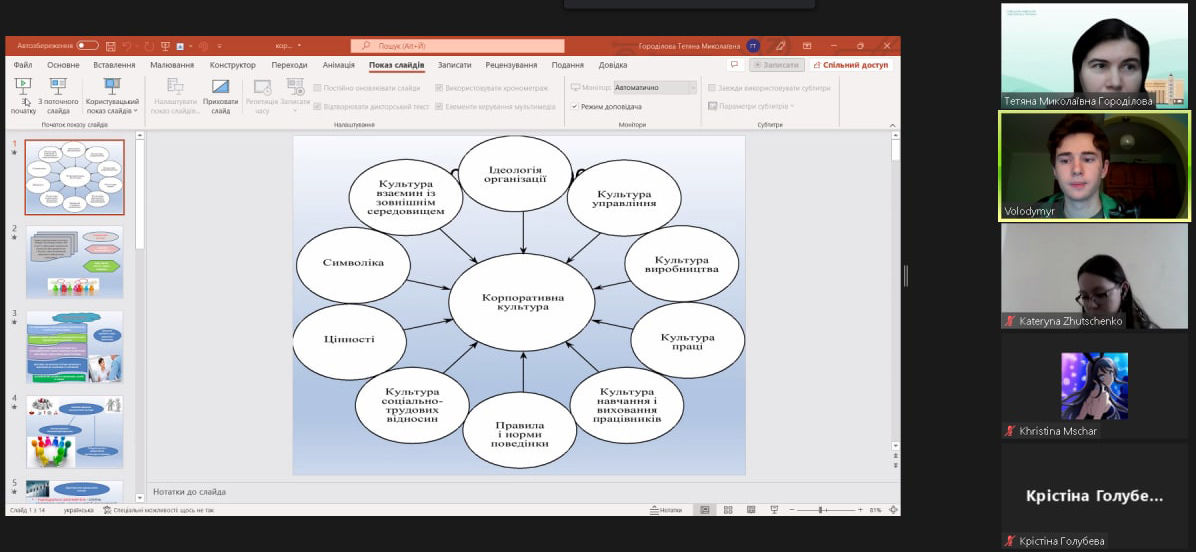
Task: Open the Анімація ribbon tab
Action: click(x=338, y=65)
